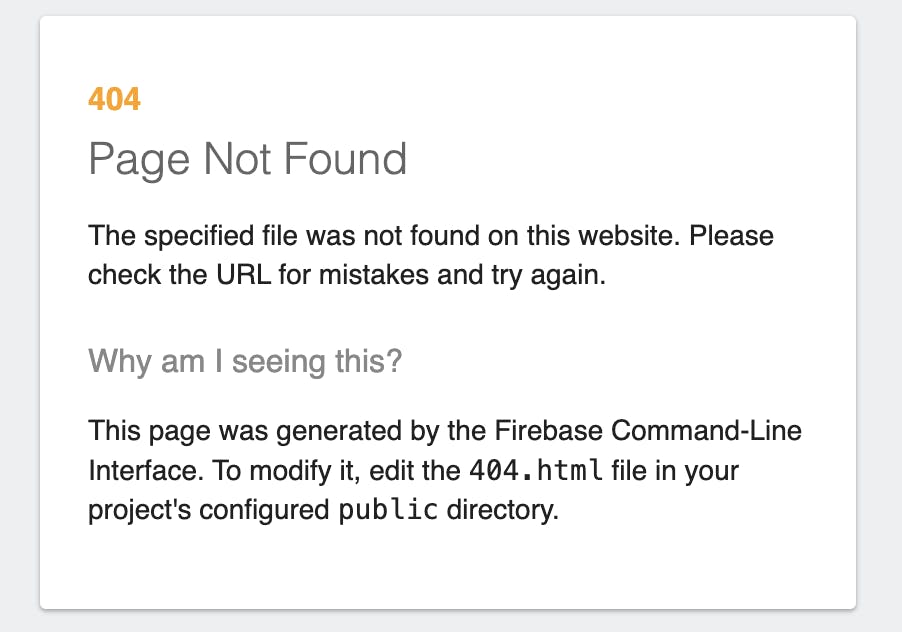Click the word Interface in the paragraph

[146, 470]
